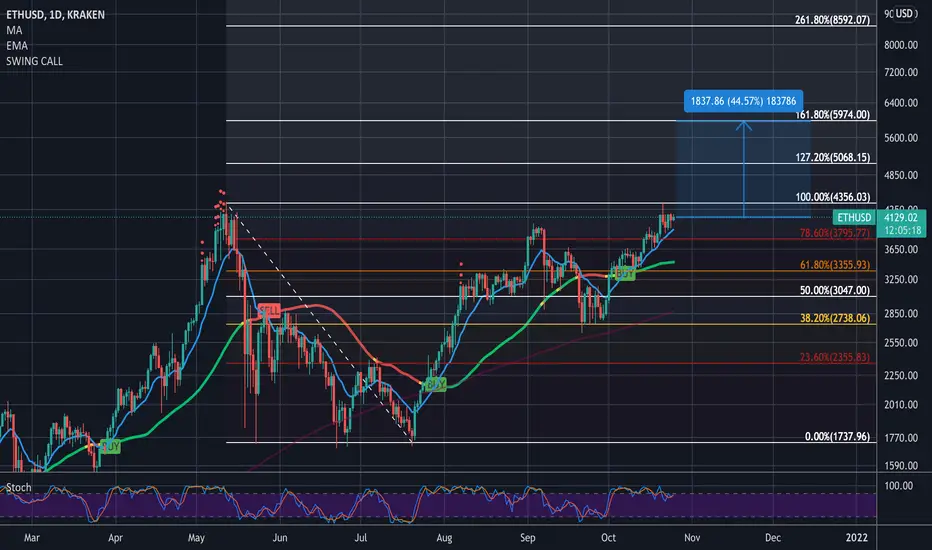Screen dimensions: 932x550
Task: Select the MA indicator legend label
Action: (14, 30)
